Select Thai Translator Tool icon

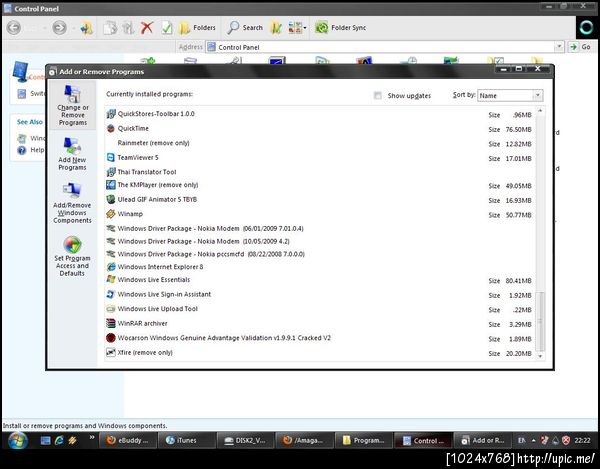pos(111,172)
